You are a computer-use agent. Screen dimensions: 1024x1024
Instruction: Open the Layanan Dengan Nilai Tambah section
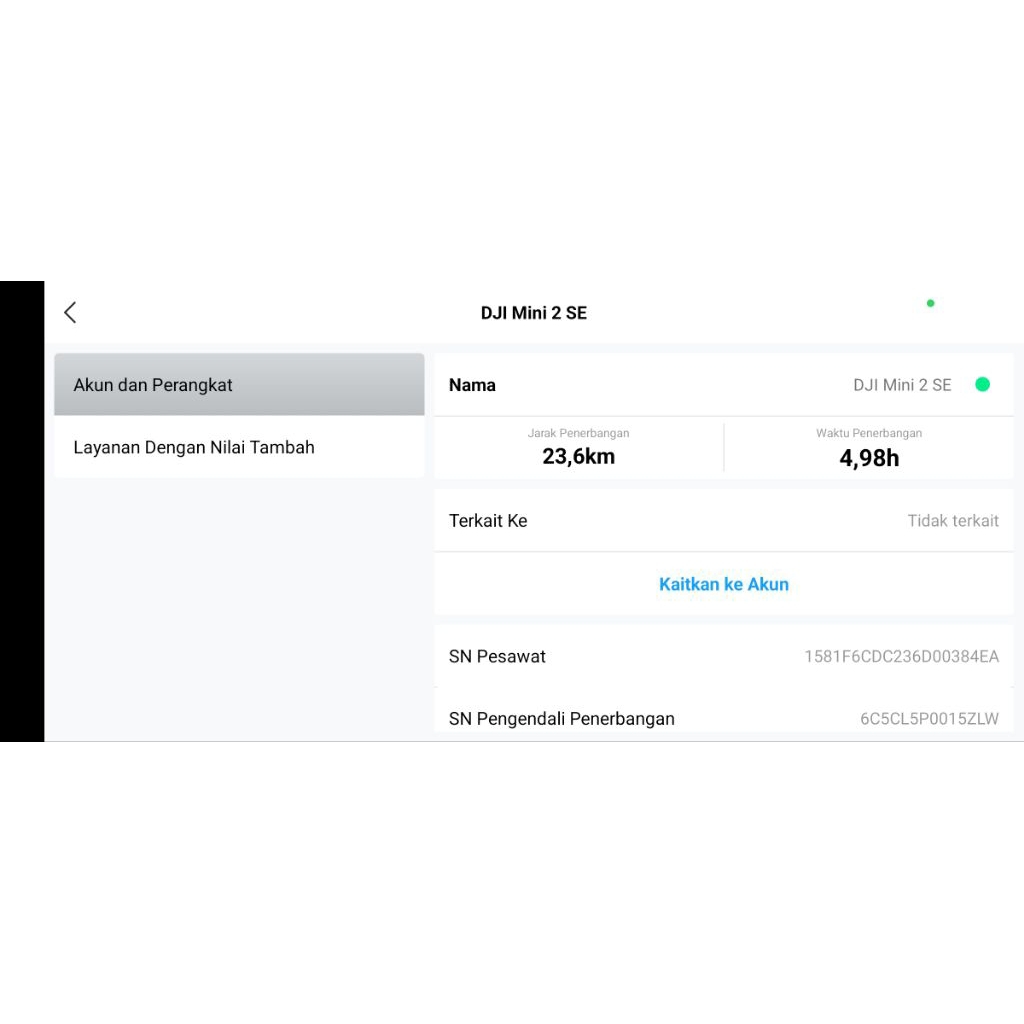click(x=239, y=447)
